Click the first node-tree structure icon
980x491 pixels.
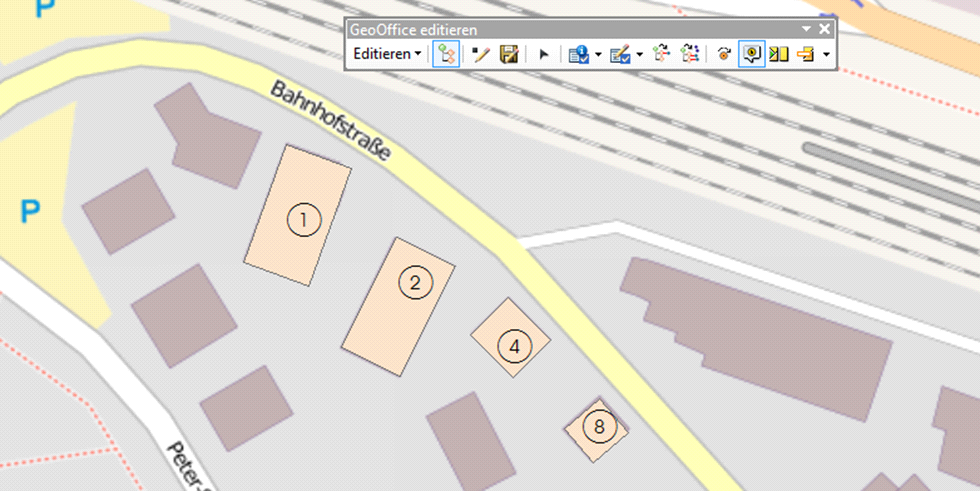tap(661, 54)
